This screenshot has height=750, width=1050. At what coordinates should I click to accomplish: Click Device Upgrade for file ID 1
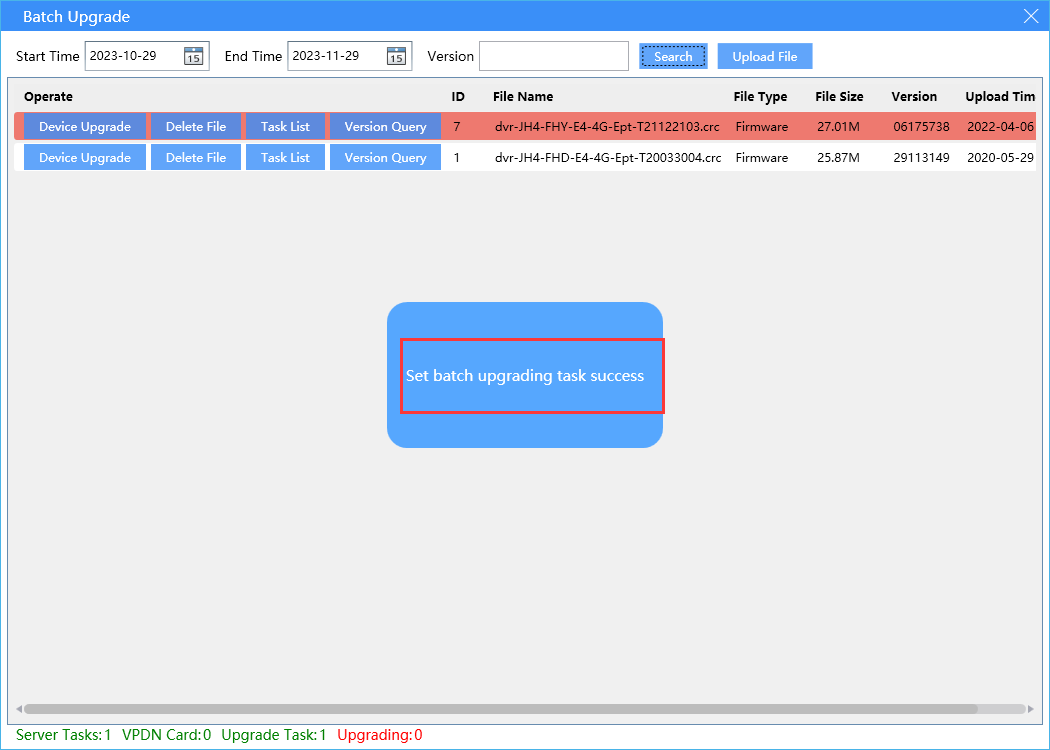click(x=84, y=157)
